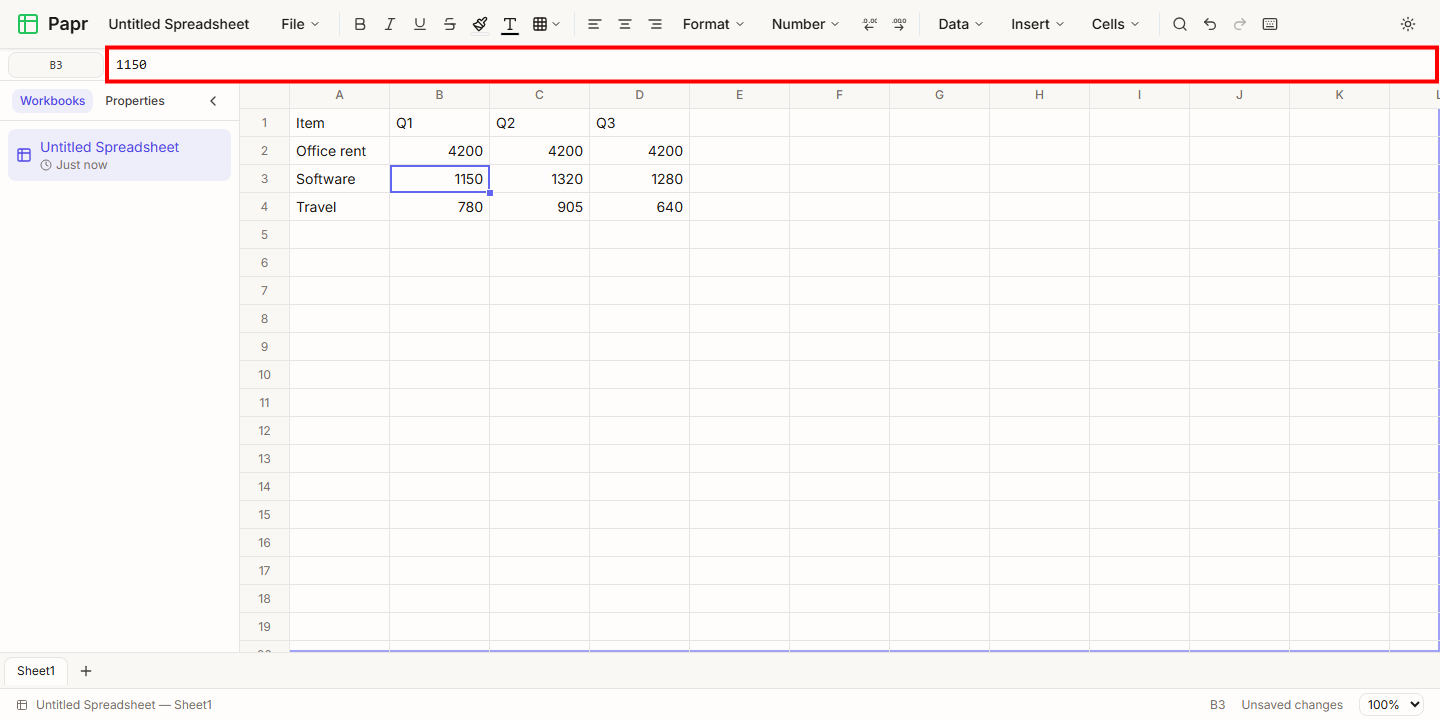Image resolution: width=1440 pixels, height=720 pixels.
Task: Select the Item header cell
Action: point(340,123)
